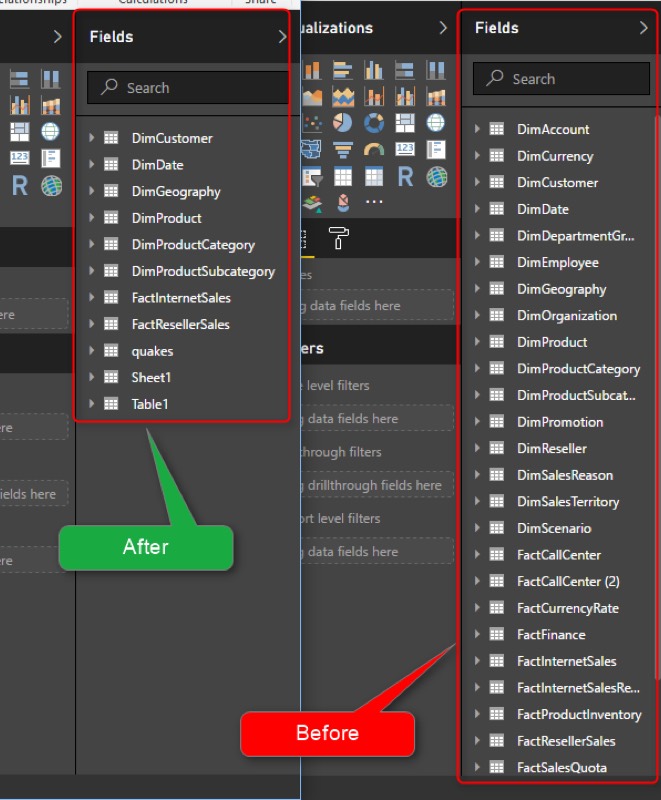Image resolution: width=661 pixels, height=800 pixels.
Task: Expand DimGeography table in After fields list
Action: coord(92,191)
